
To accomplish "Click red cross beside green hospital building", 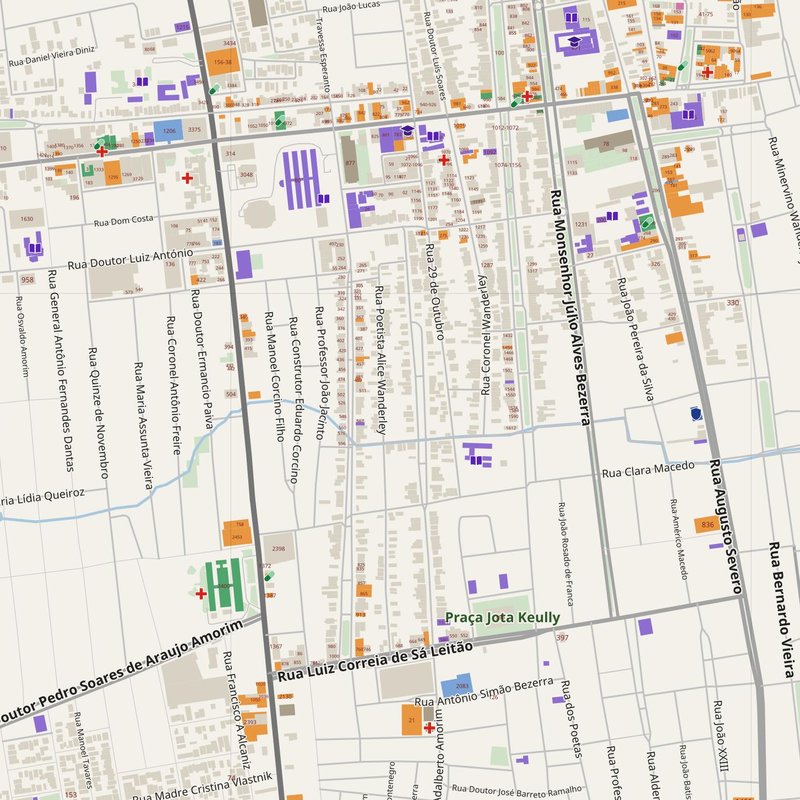I will point(201,593).
